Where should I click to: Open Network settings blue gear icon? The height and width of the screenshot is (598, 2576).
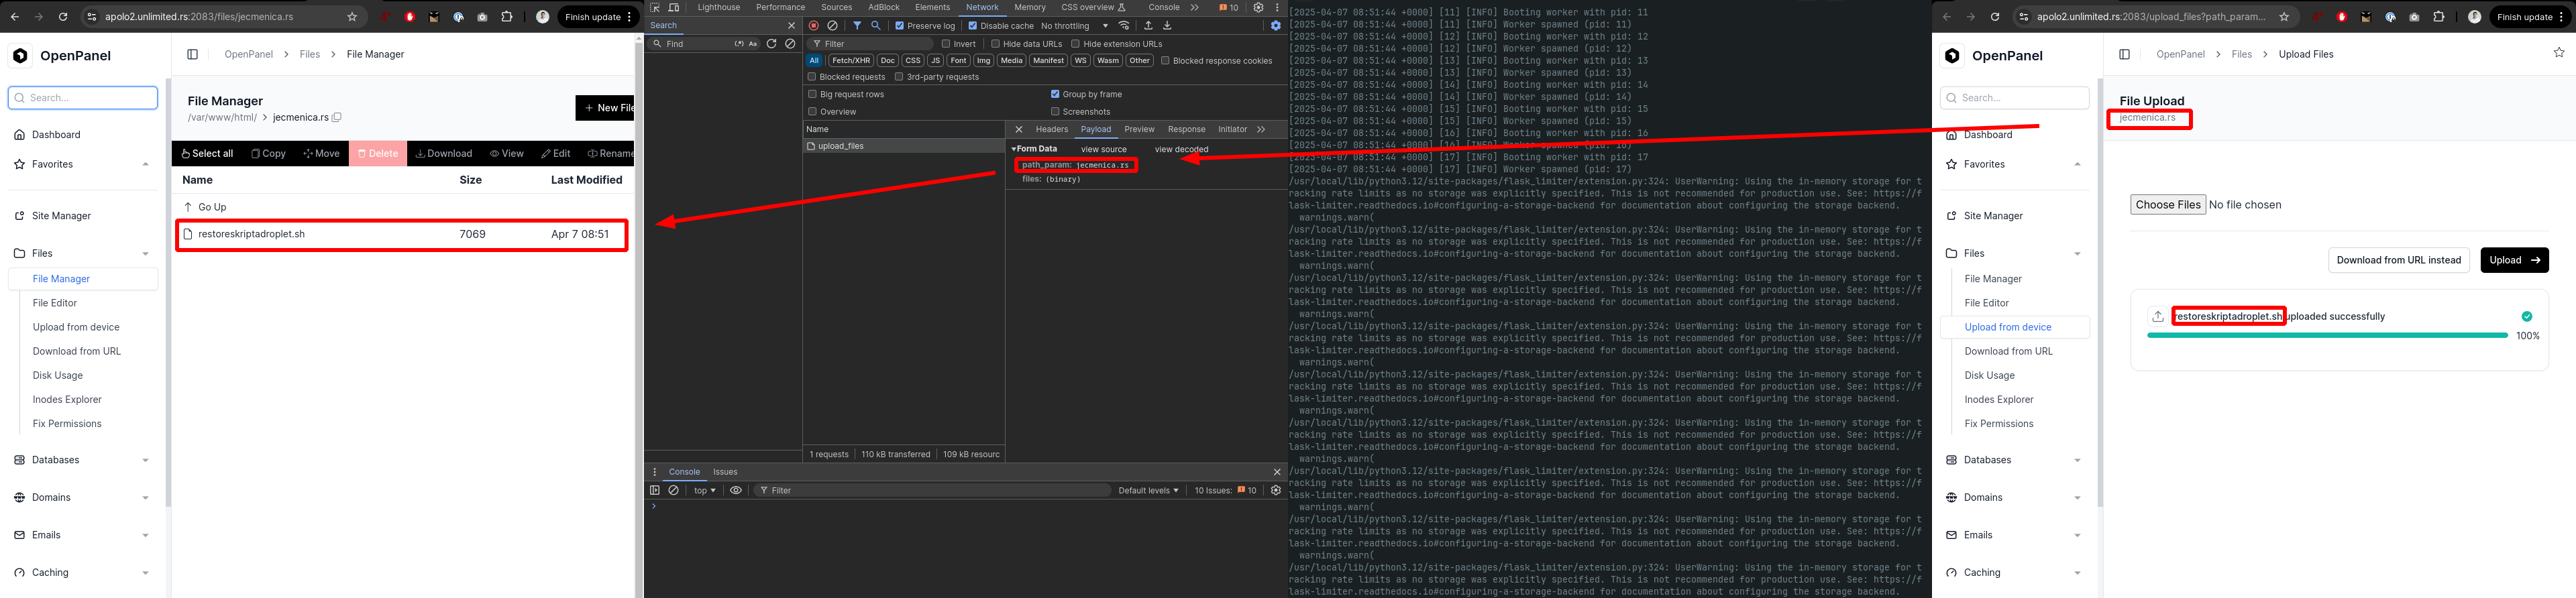1275,26
